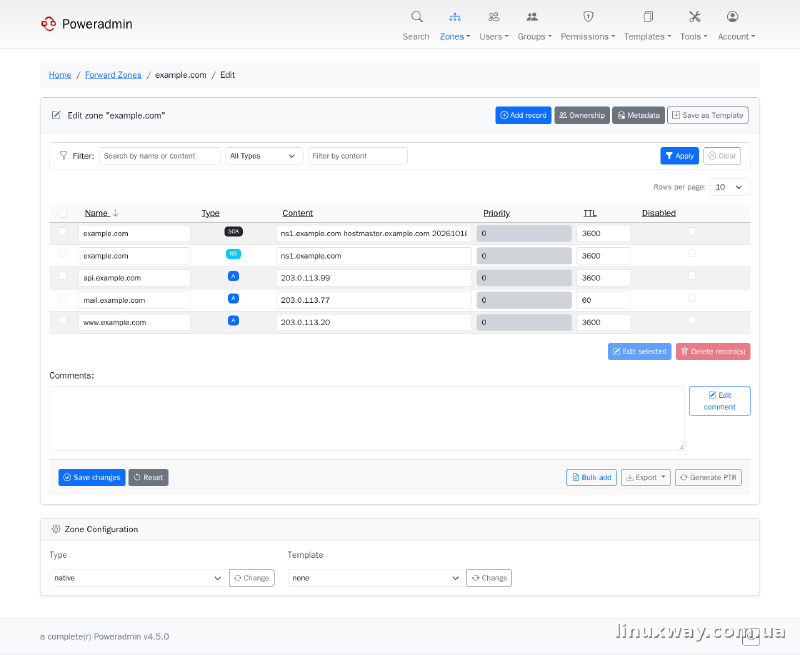Click Save as Template button

pyautogui.click(x=708, y=115)
